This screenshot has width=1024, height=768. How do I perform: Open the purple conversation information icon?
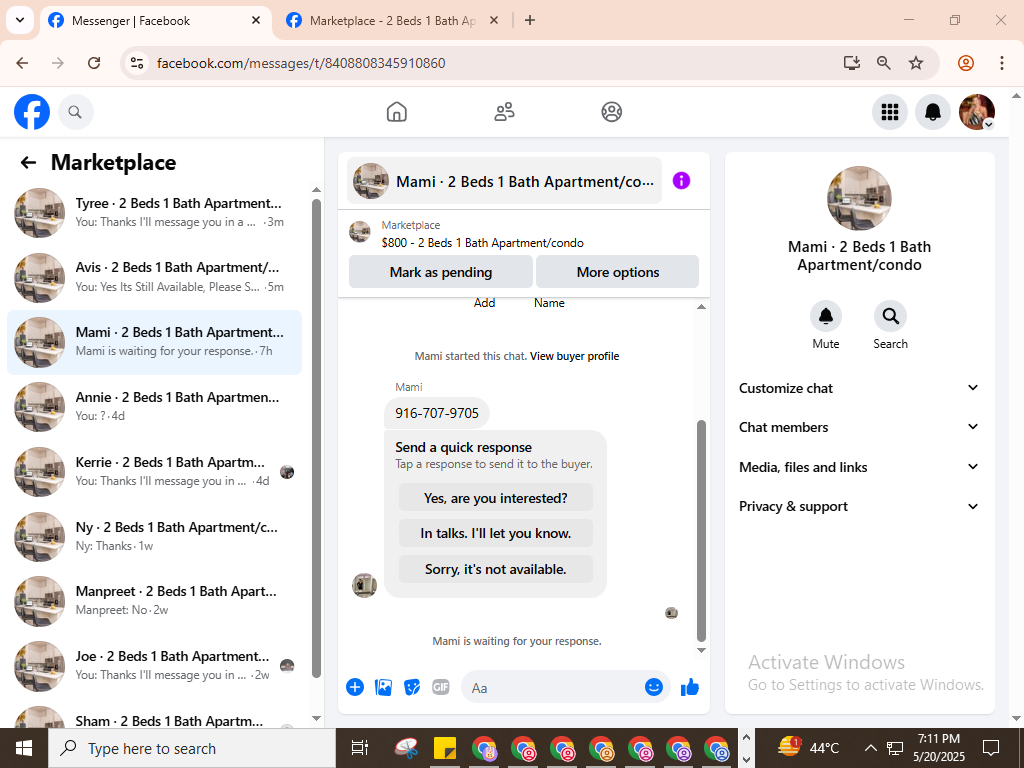pyautogui.click(x=681, y=181)
